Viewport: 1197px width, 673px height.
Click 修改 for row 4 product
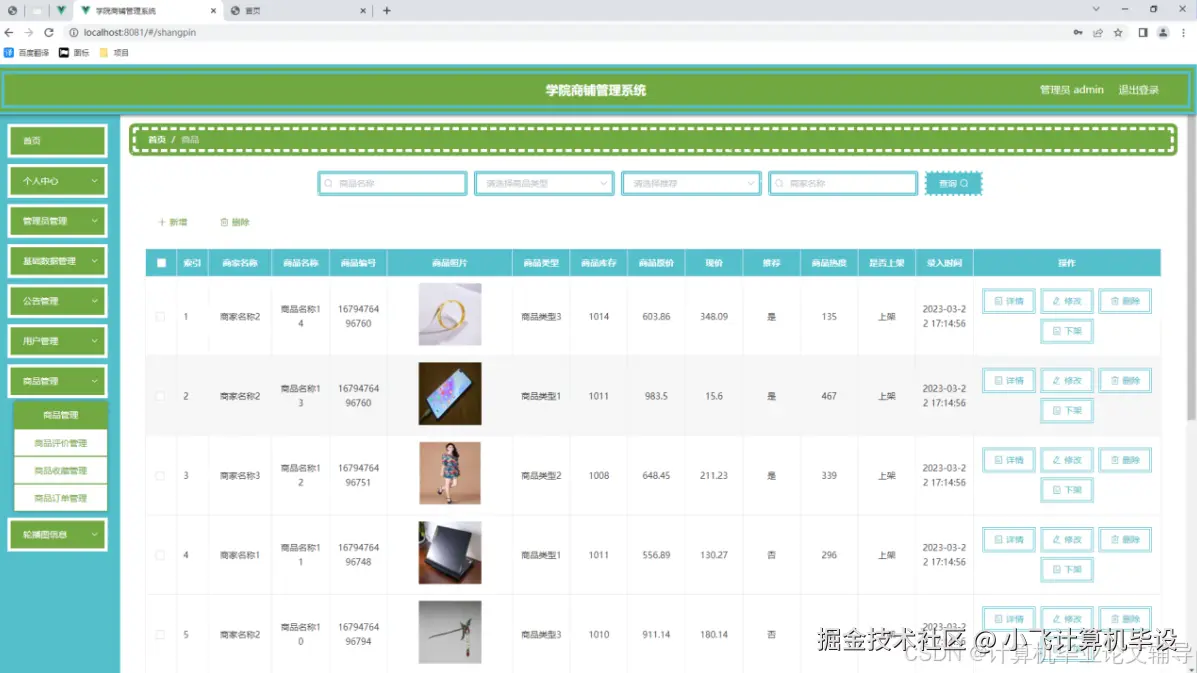(1066, 539)
